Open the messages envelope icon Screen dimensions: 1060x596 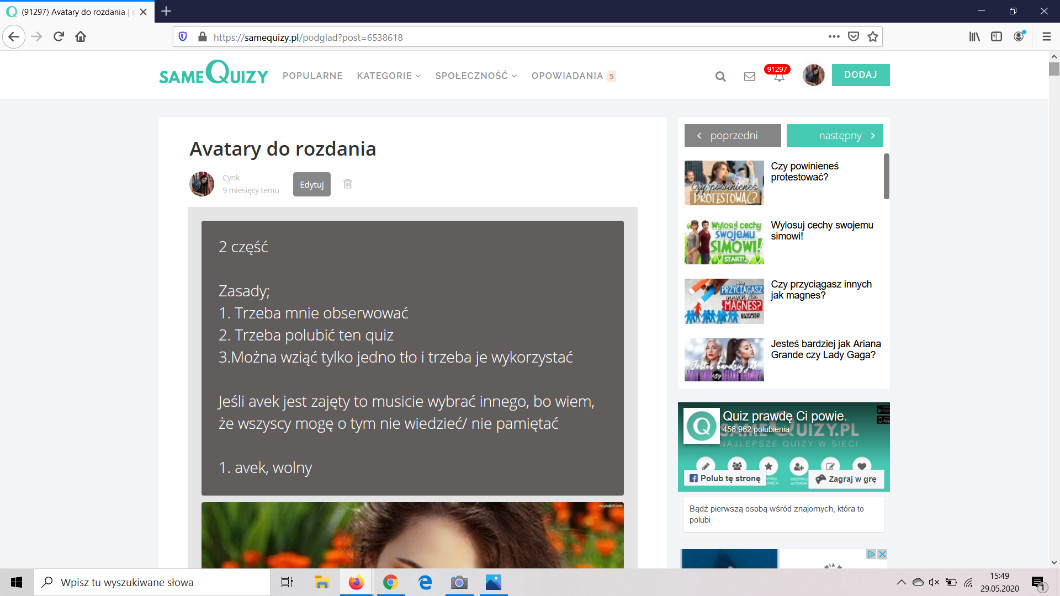point(749,76)
